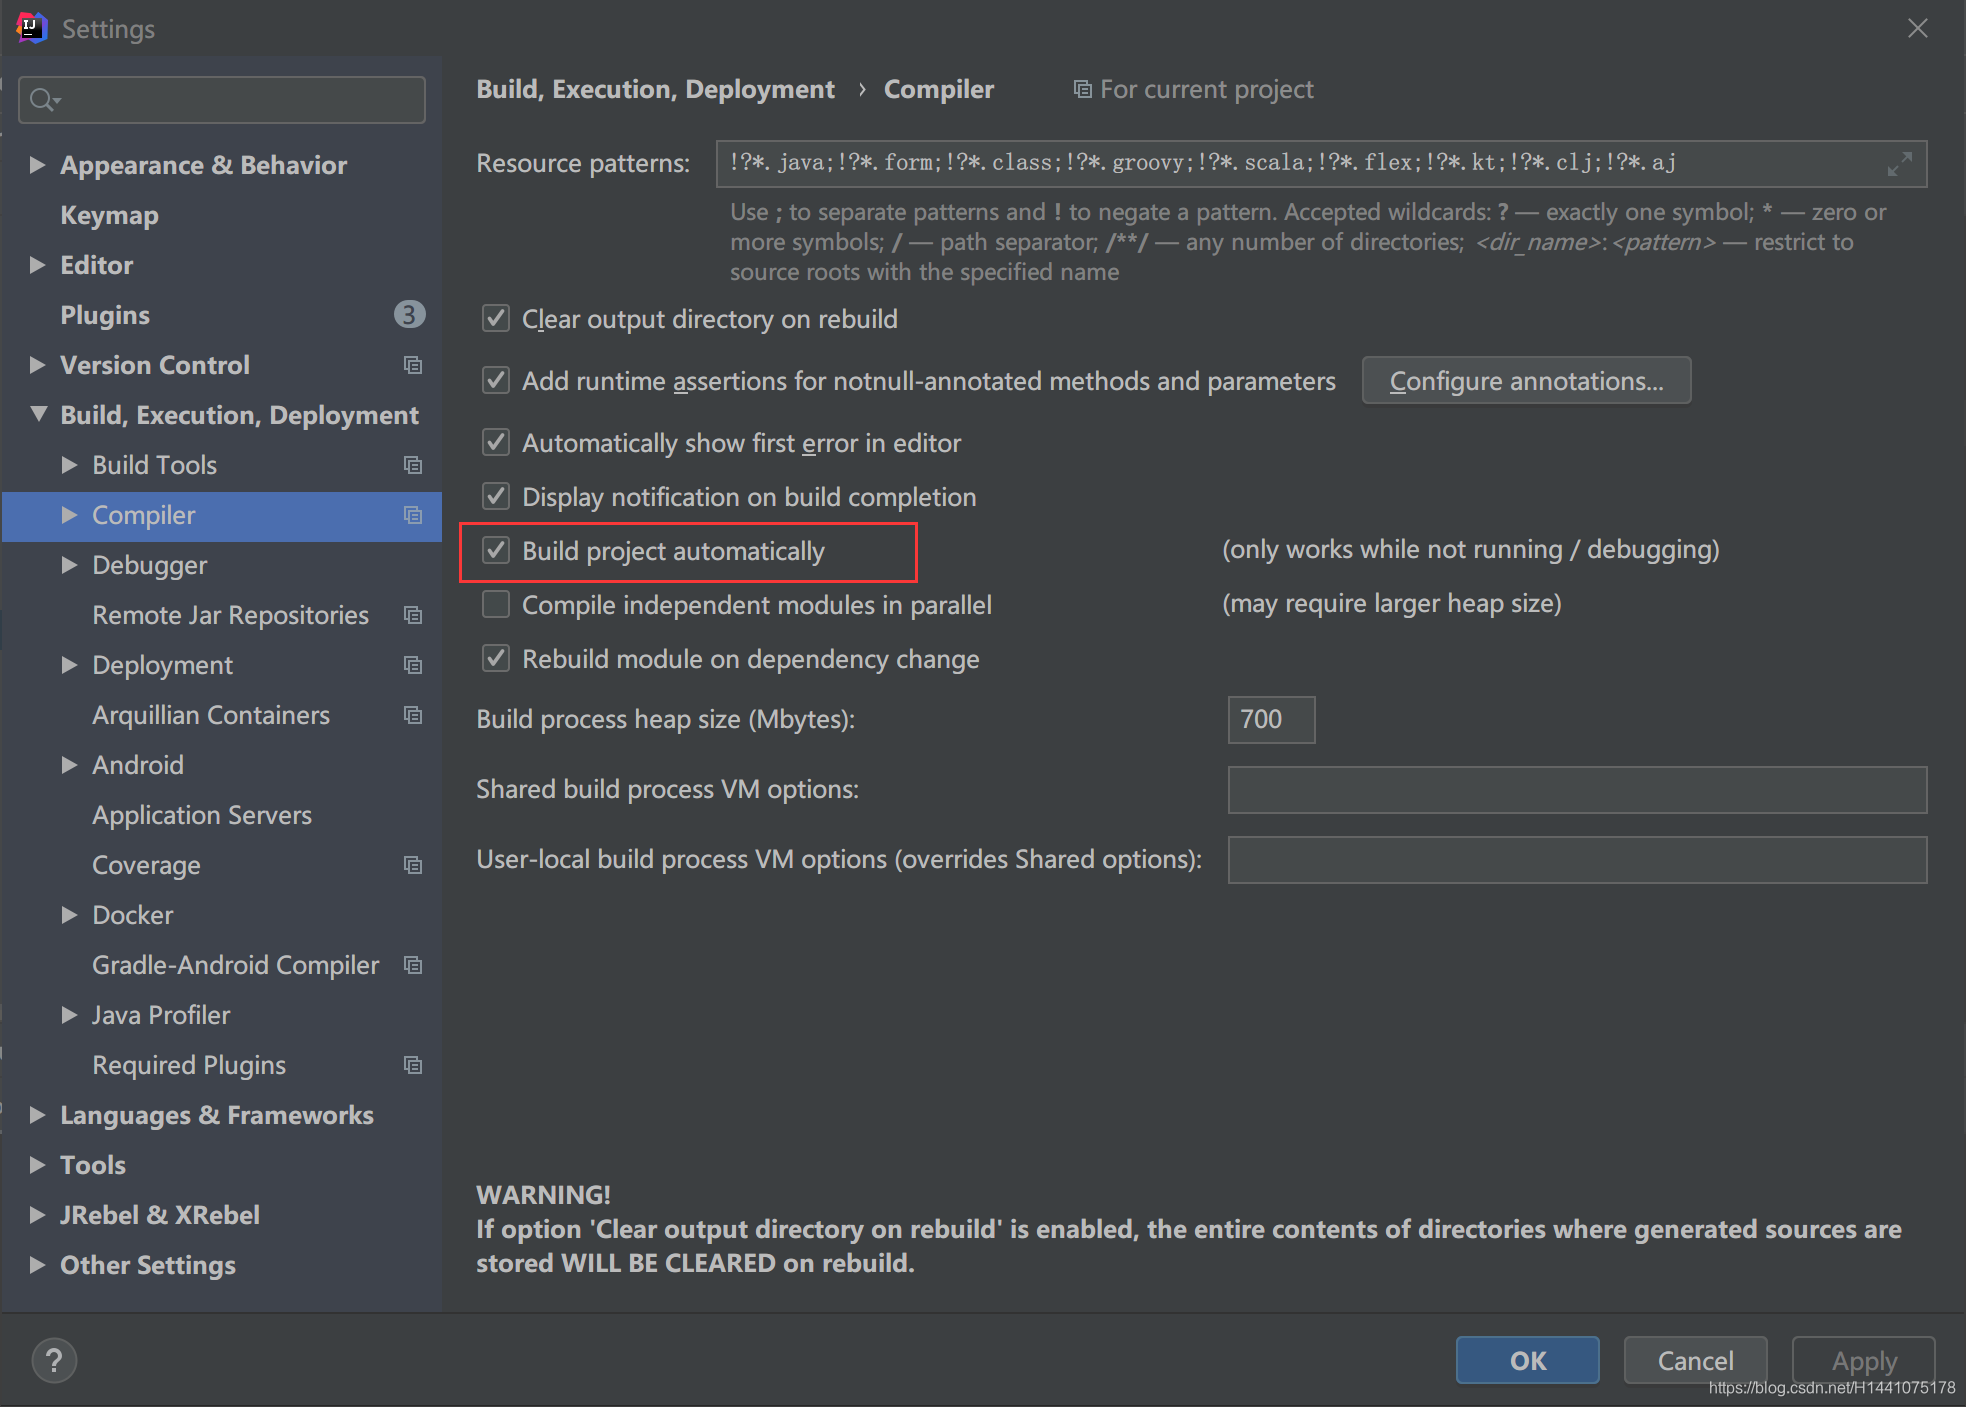Close the Settings dialog
The image size is (1966, 1407).
[1917, 28]
